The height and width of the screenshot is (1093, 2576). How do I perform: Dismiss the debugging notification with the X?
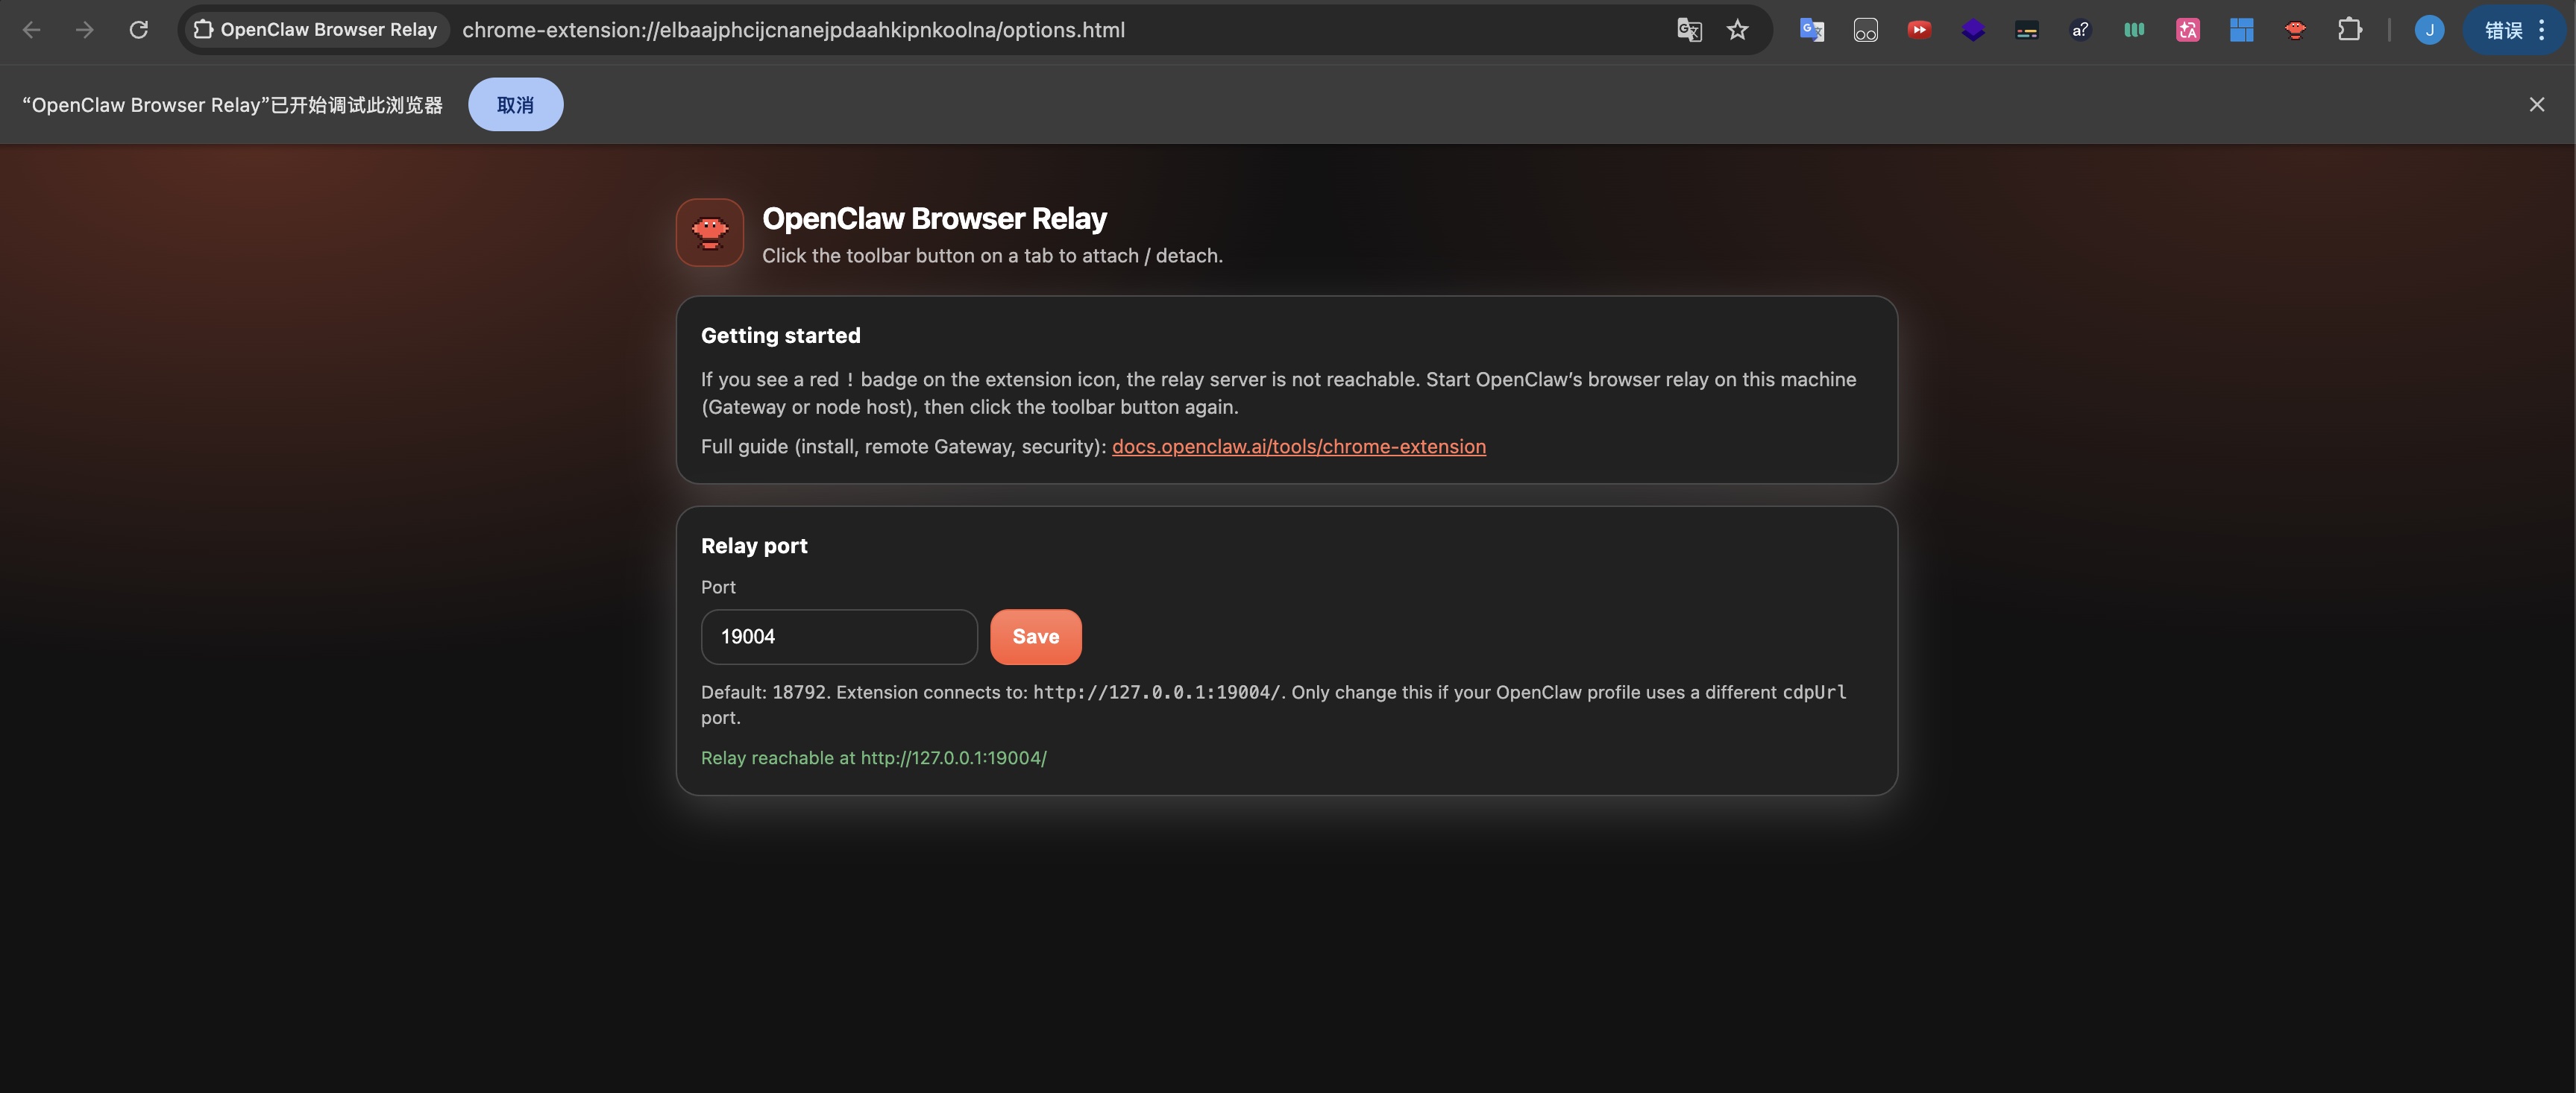click(2537, 104)
